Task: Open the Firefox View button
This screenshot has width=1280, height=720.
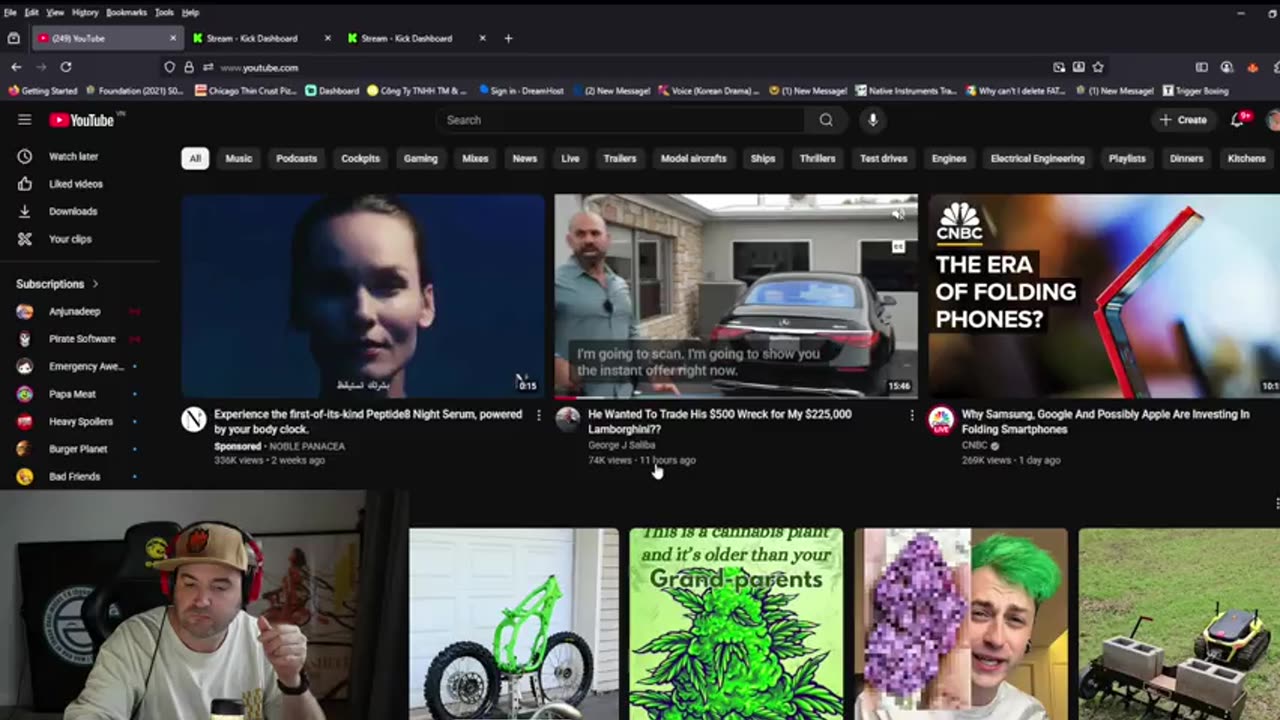Action: [13, 38]
